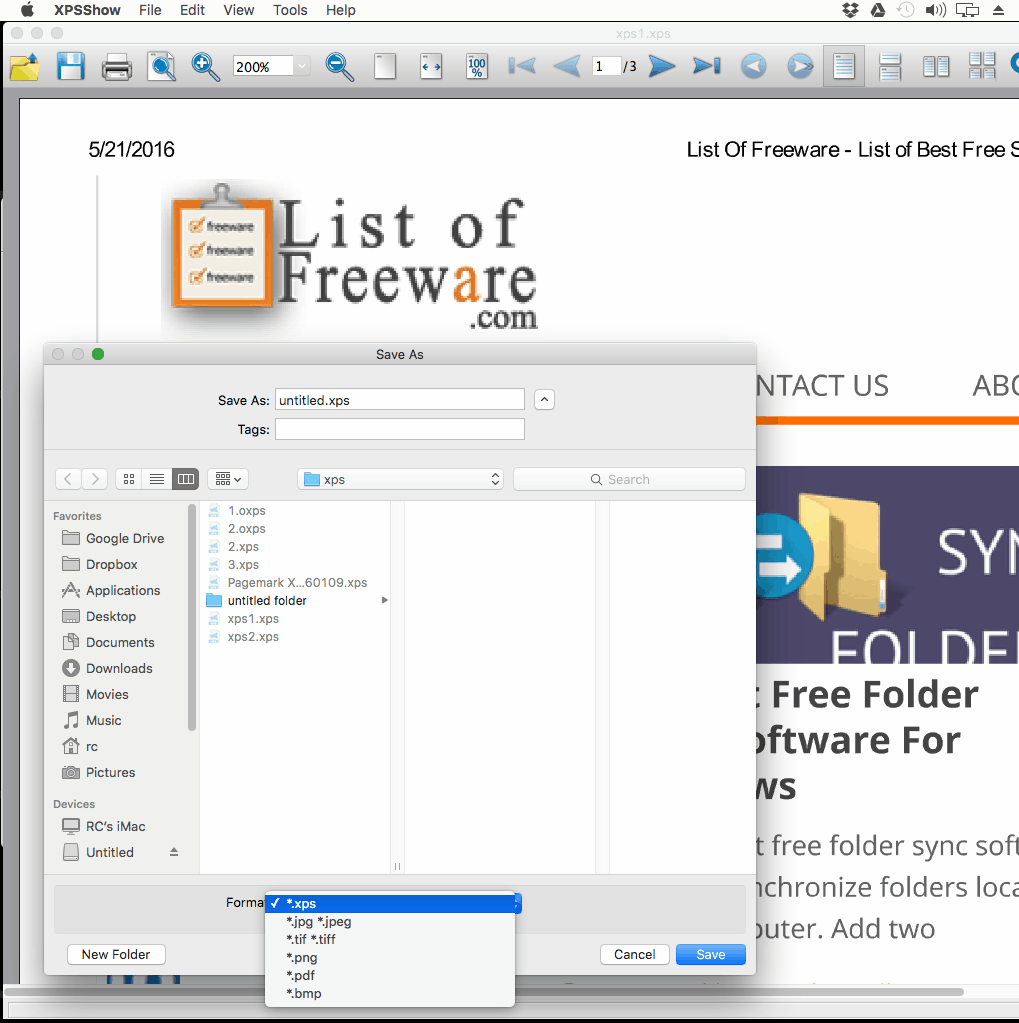Screen dimensions: 1019x1023
Task: Click the Tags input field
Action: (400, 429)
